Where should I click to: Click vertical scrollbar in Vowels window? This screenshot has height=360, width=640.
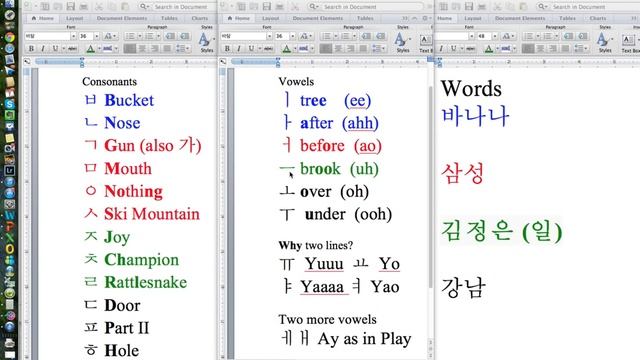(x=431, y=186)
